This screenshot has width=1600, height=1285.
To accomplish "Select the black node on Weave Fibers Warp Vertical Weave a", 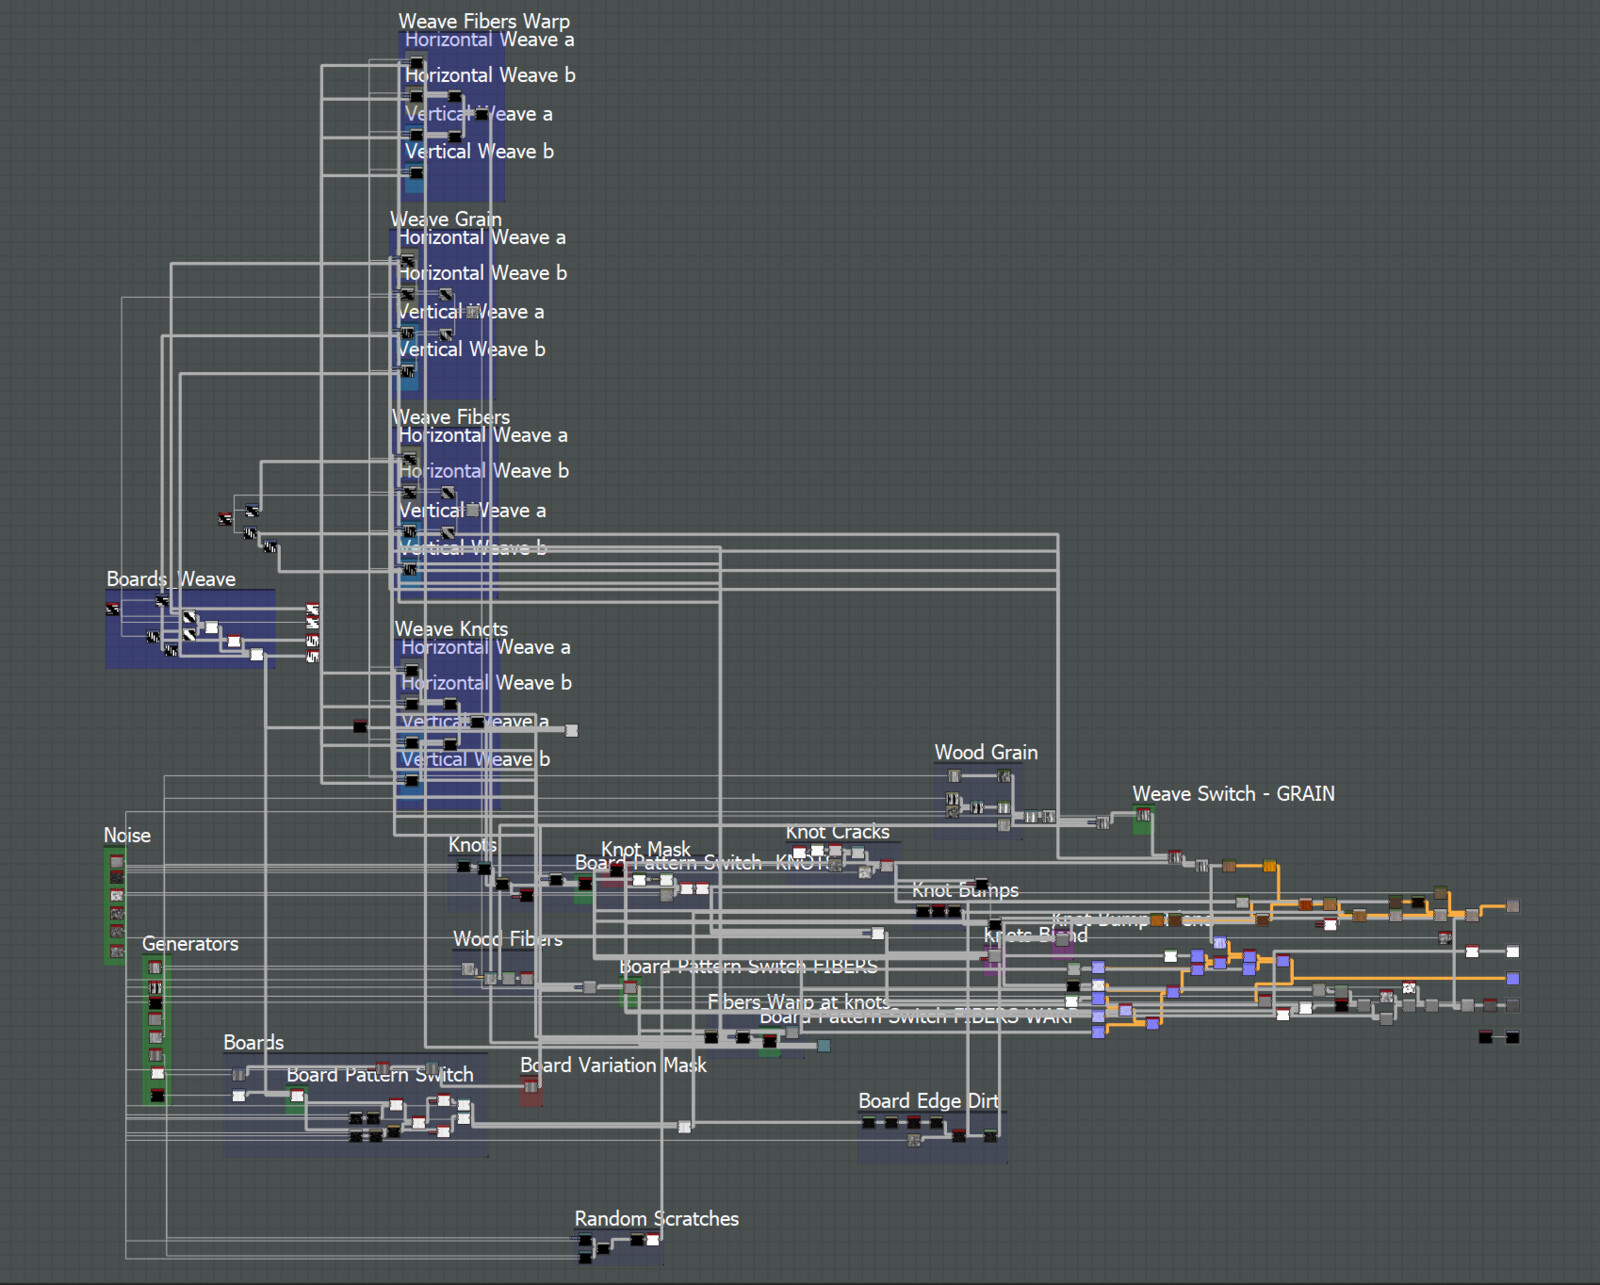I will point(482,114).
